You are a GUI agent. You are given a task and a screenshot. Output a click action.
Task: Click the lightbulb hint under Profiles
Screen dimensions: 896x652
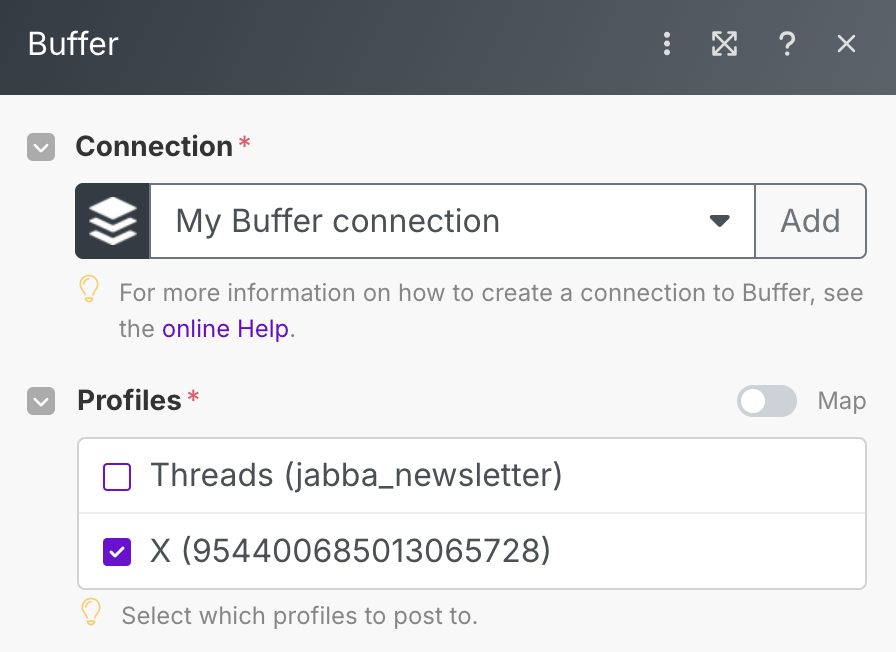tap(90, 612)
